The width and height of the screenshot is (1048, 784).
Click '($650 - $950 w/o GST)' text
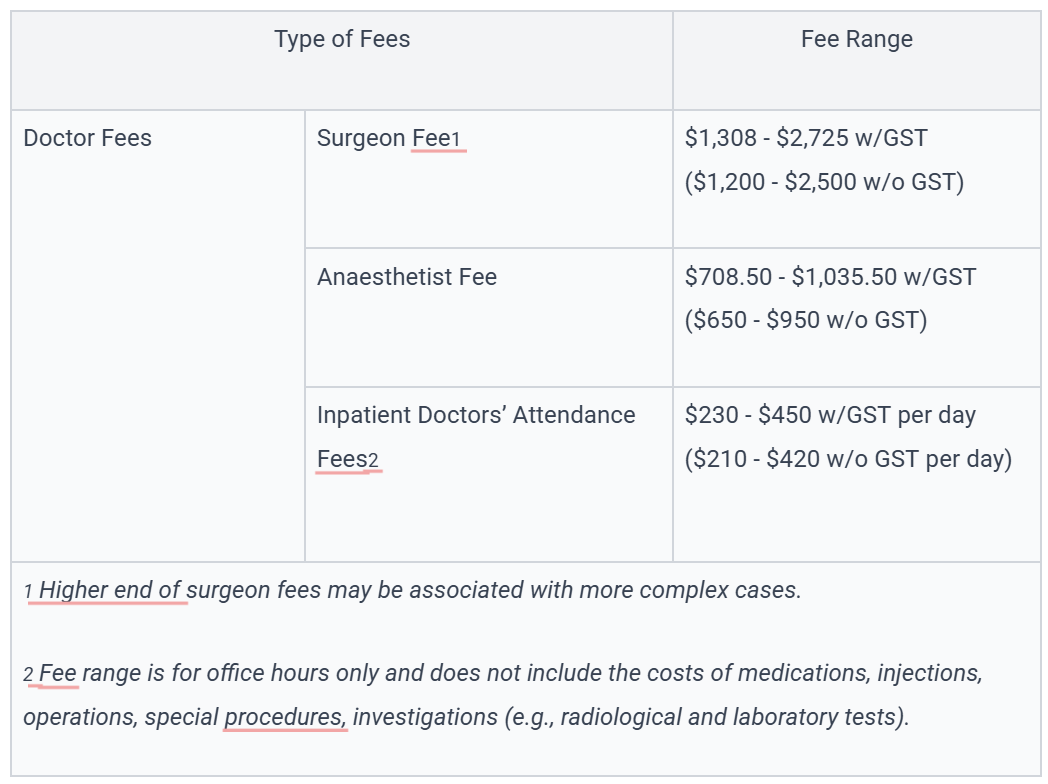click(805, 321)
